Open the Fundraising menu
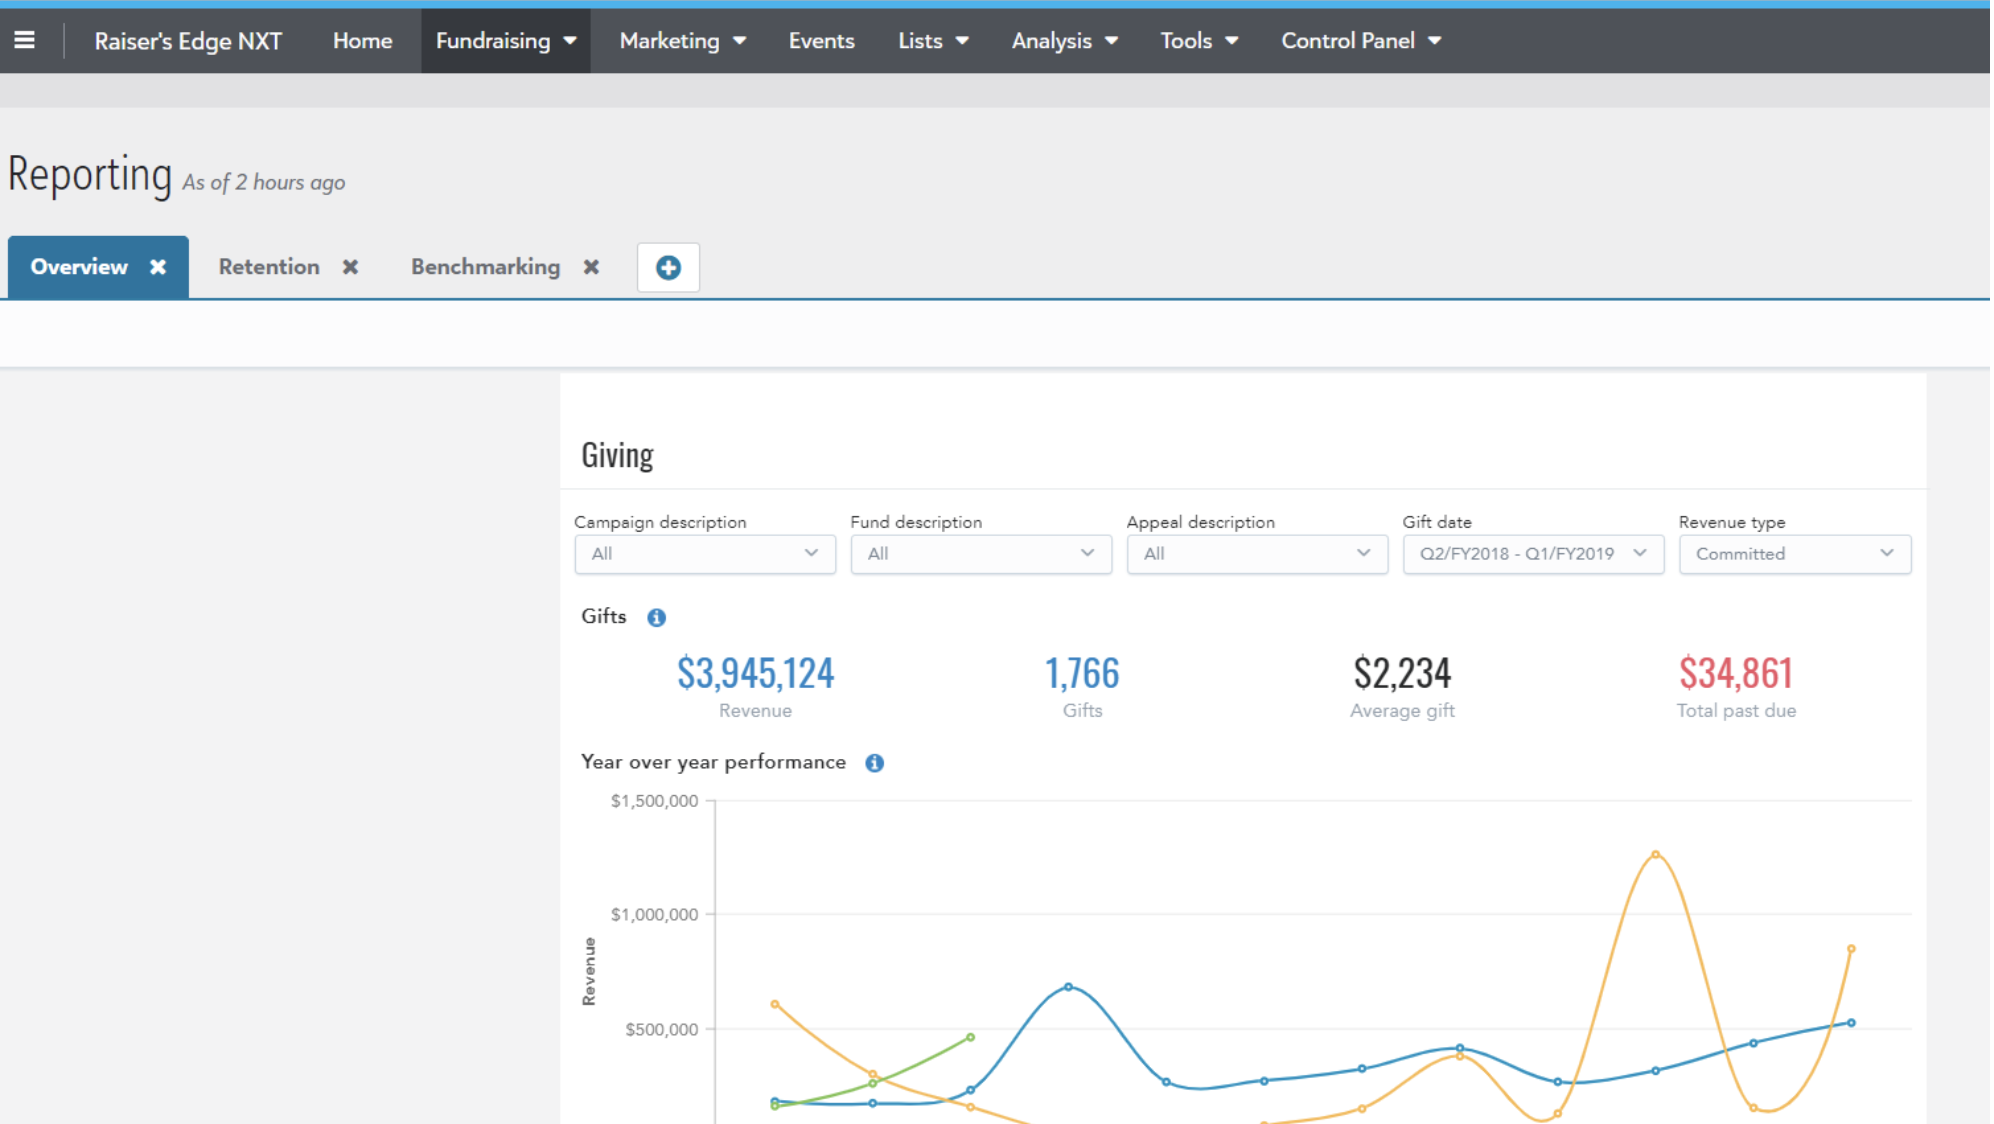1994x1124 pixels. (505, 41)
